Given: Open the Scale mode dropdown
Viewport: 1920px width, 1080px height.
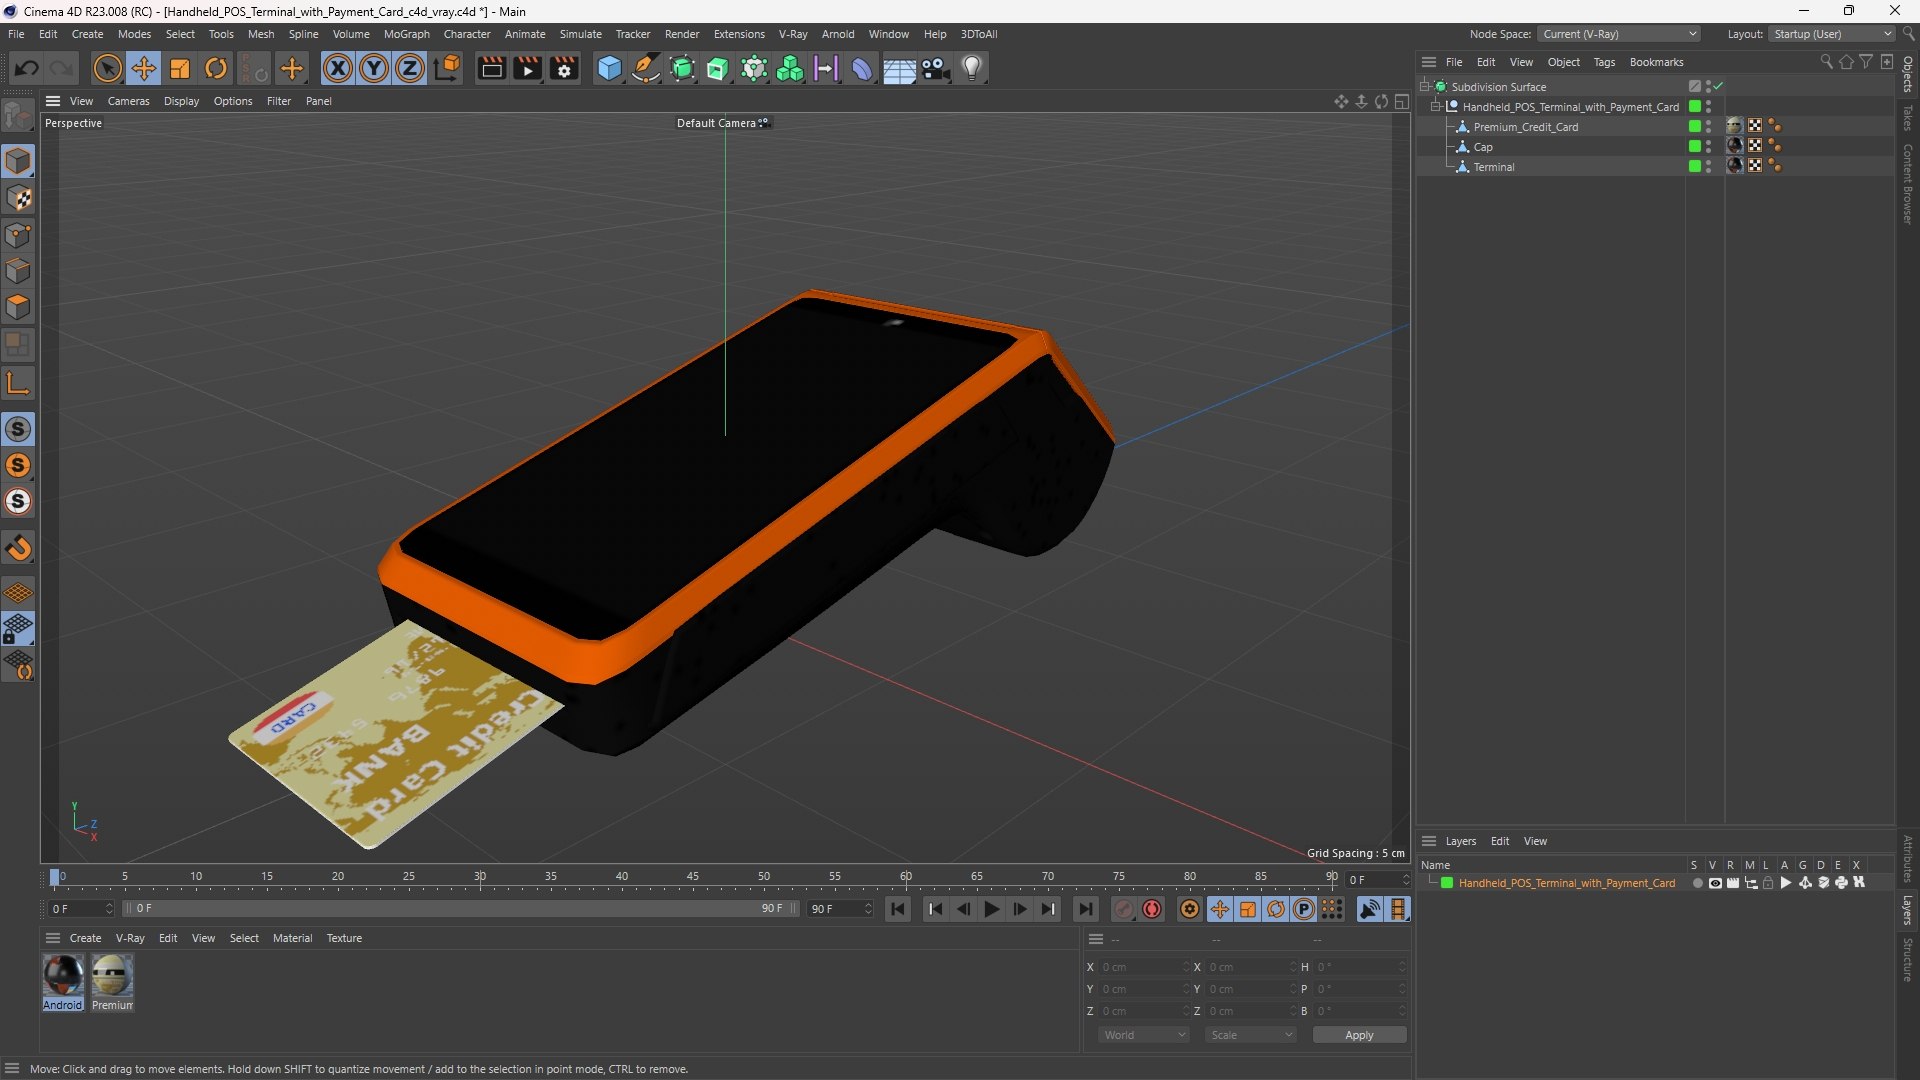Looking at the screenshot, I should (x=1251, y=1035).
